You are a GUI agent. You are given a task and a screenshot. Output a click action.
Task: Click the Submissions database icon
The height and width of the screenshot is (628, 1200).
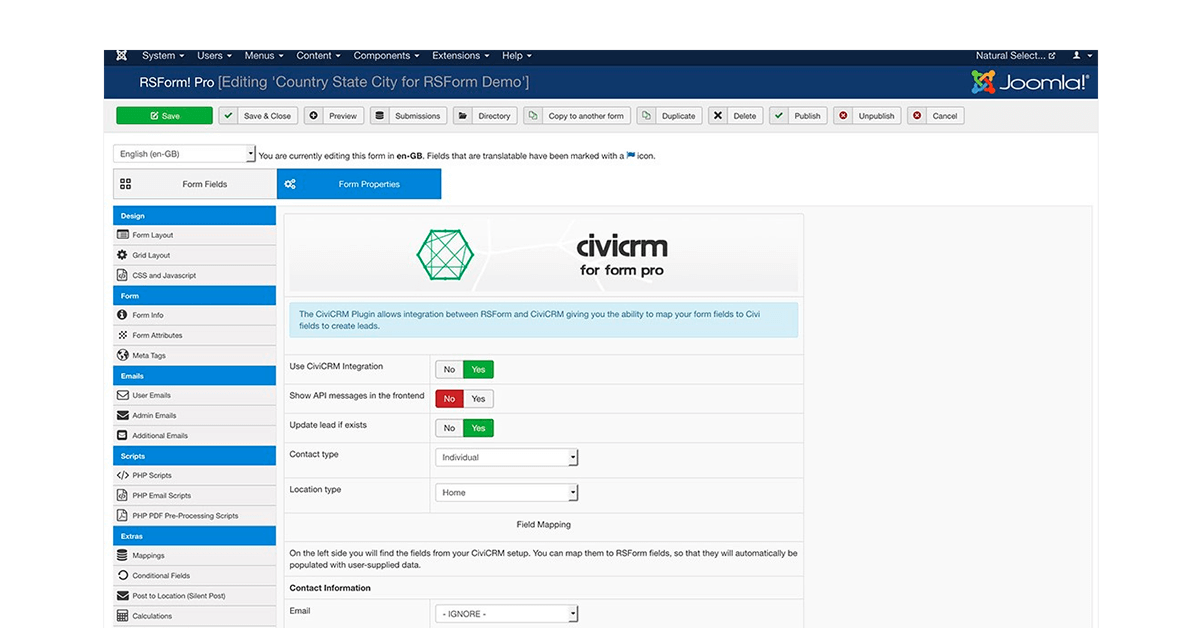(x=380, y=116)
